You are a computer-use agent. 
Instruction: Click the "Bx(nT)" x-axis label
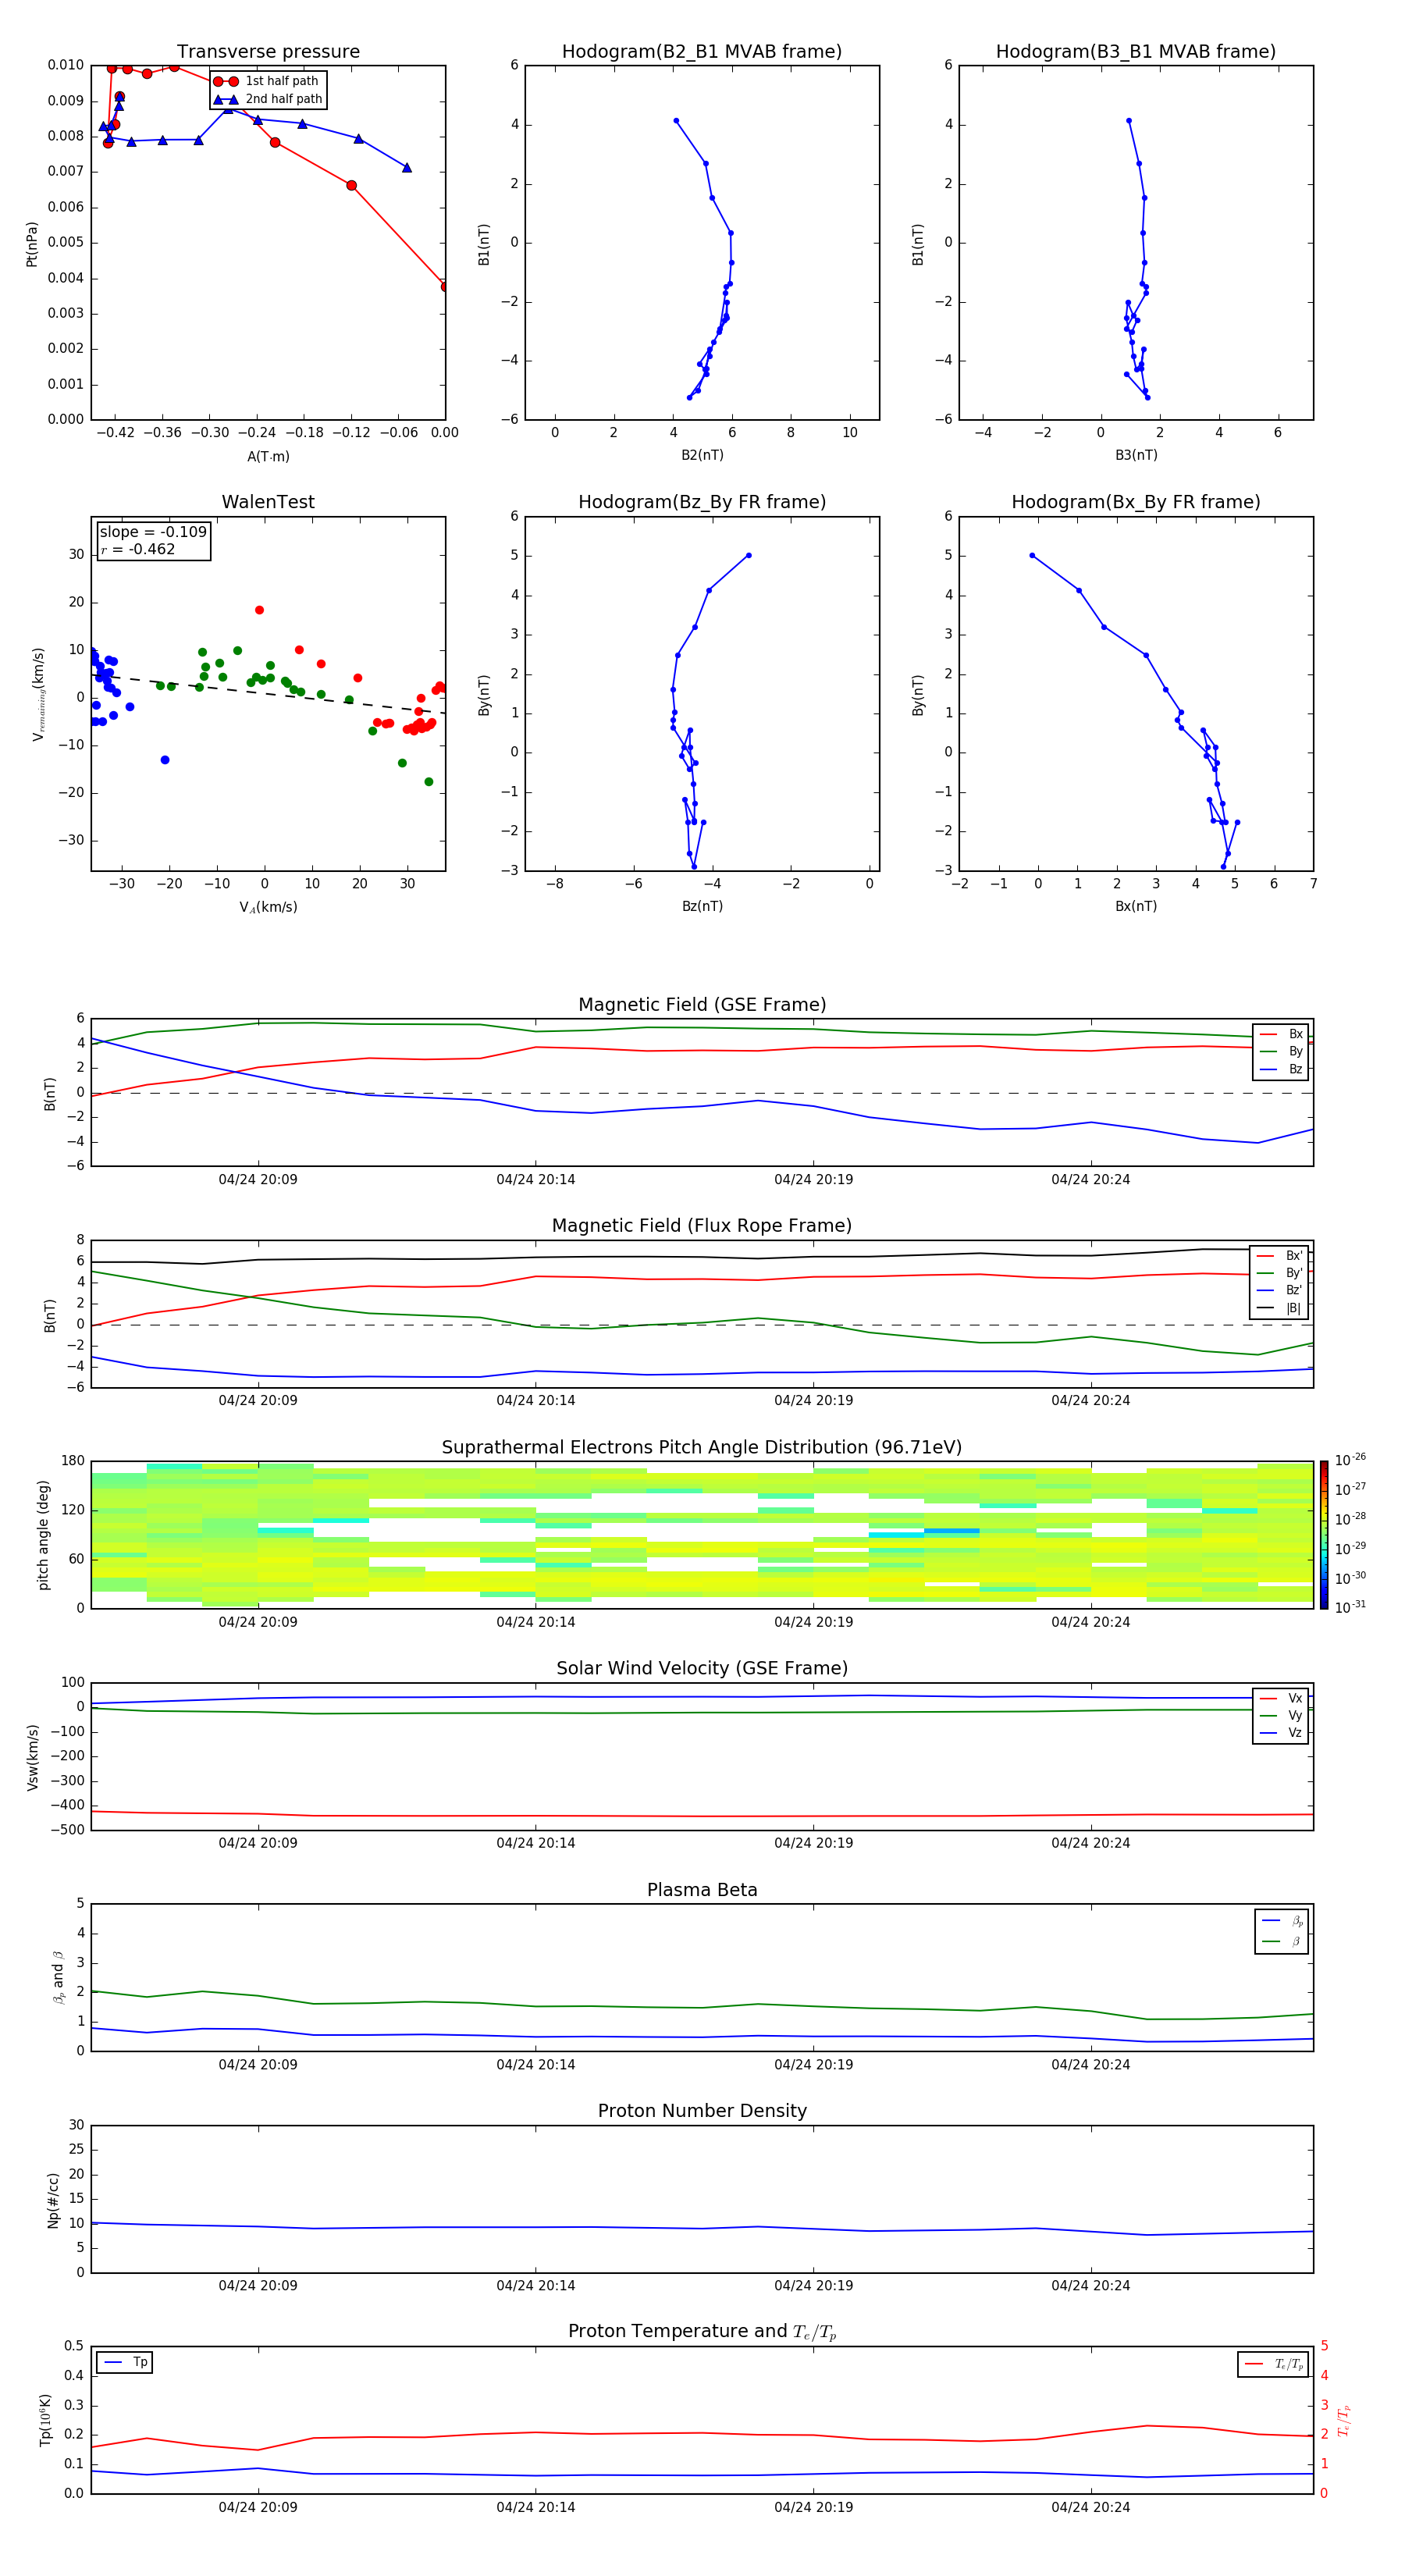pyautogui.click(x=1136, y=907)
